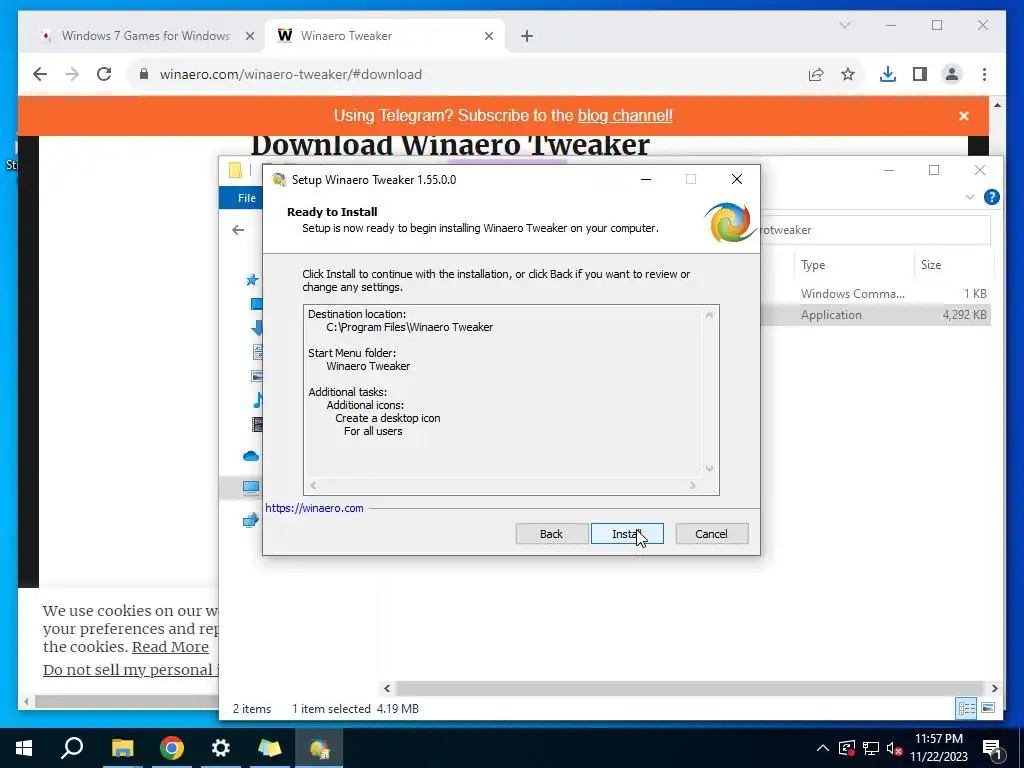The height and width of the screenshot is (768, 1024).
Task: Open Quick access star in Explorer sidebar
Action: pos(252,280)
